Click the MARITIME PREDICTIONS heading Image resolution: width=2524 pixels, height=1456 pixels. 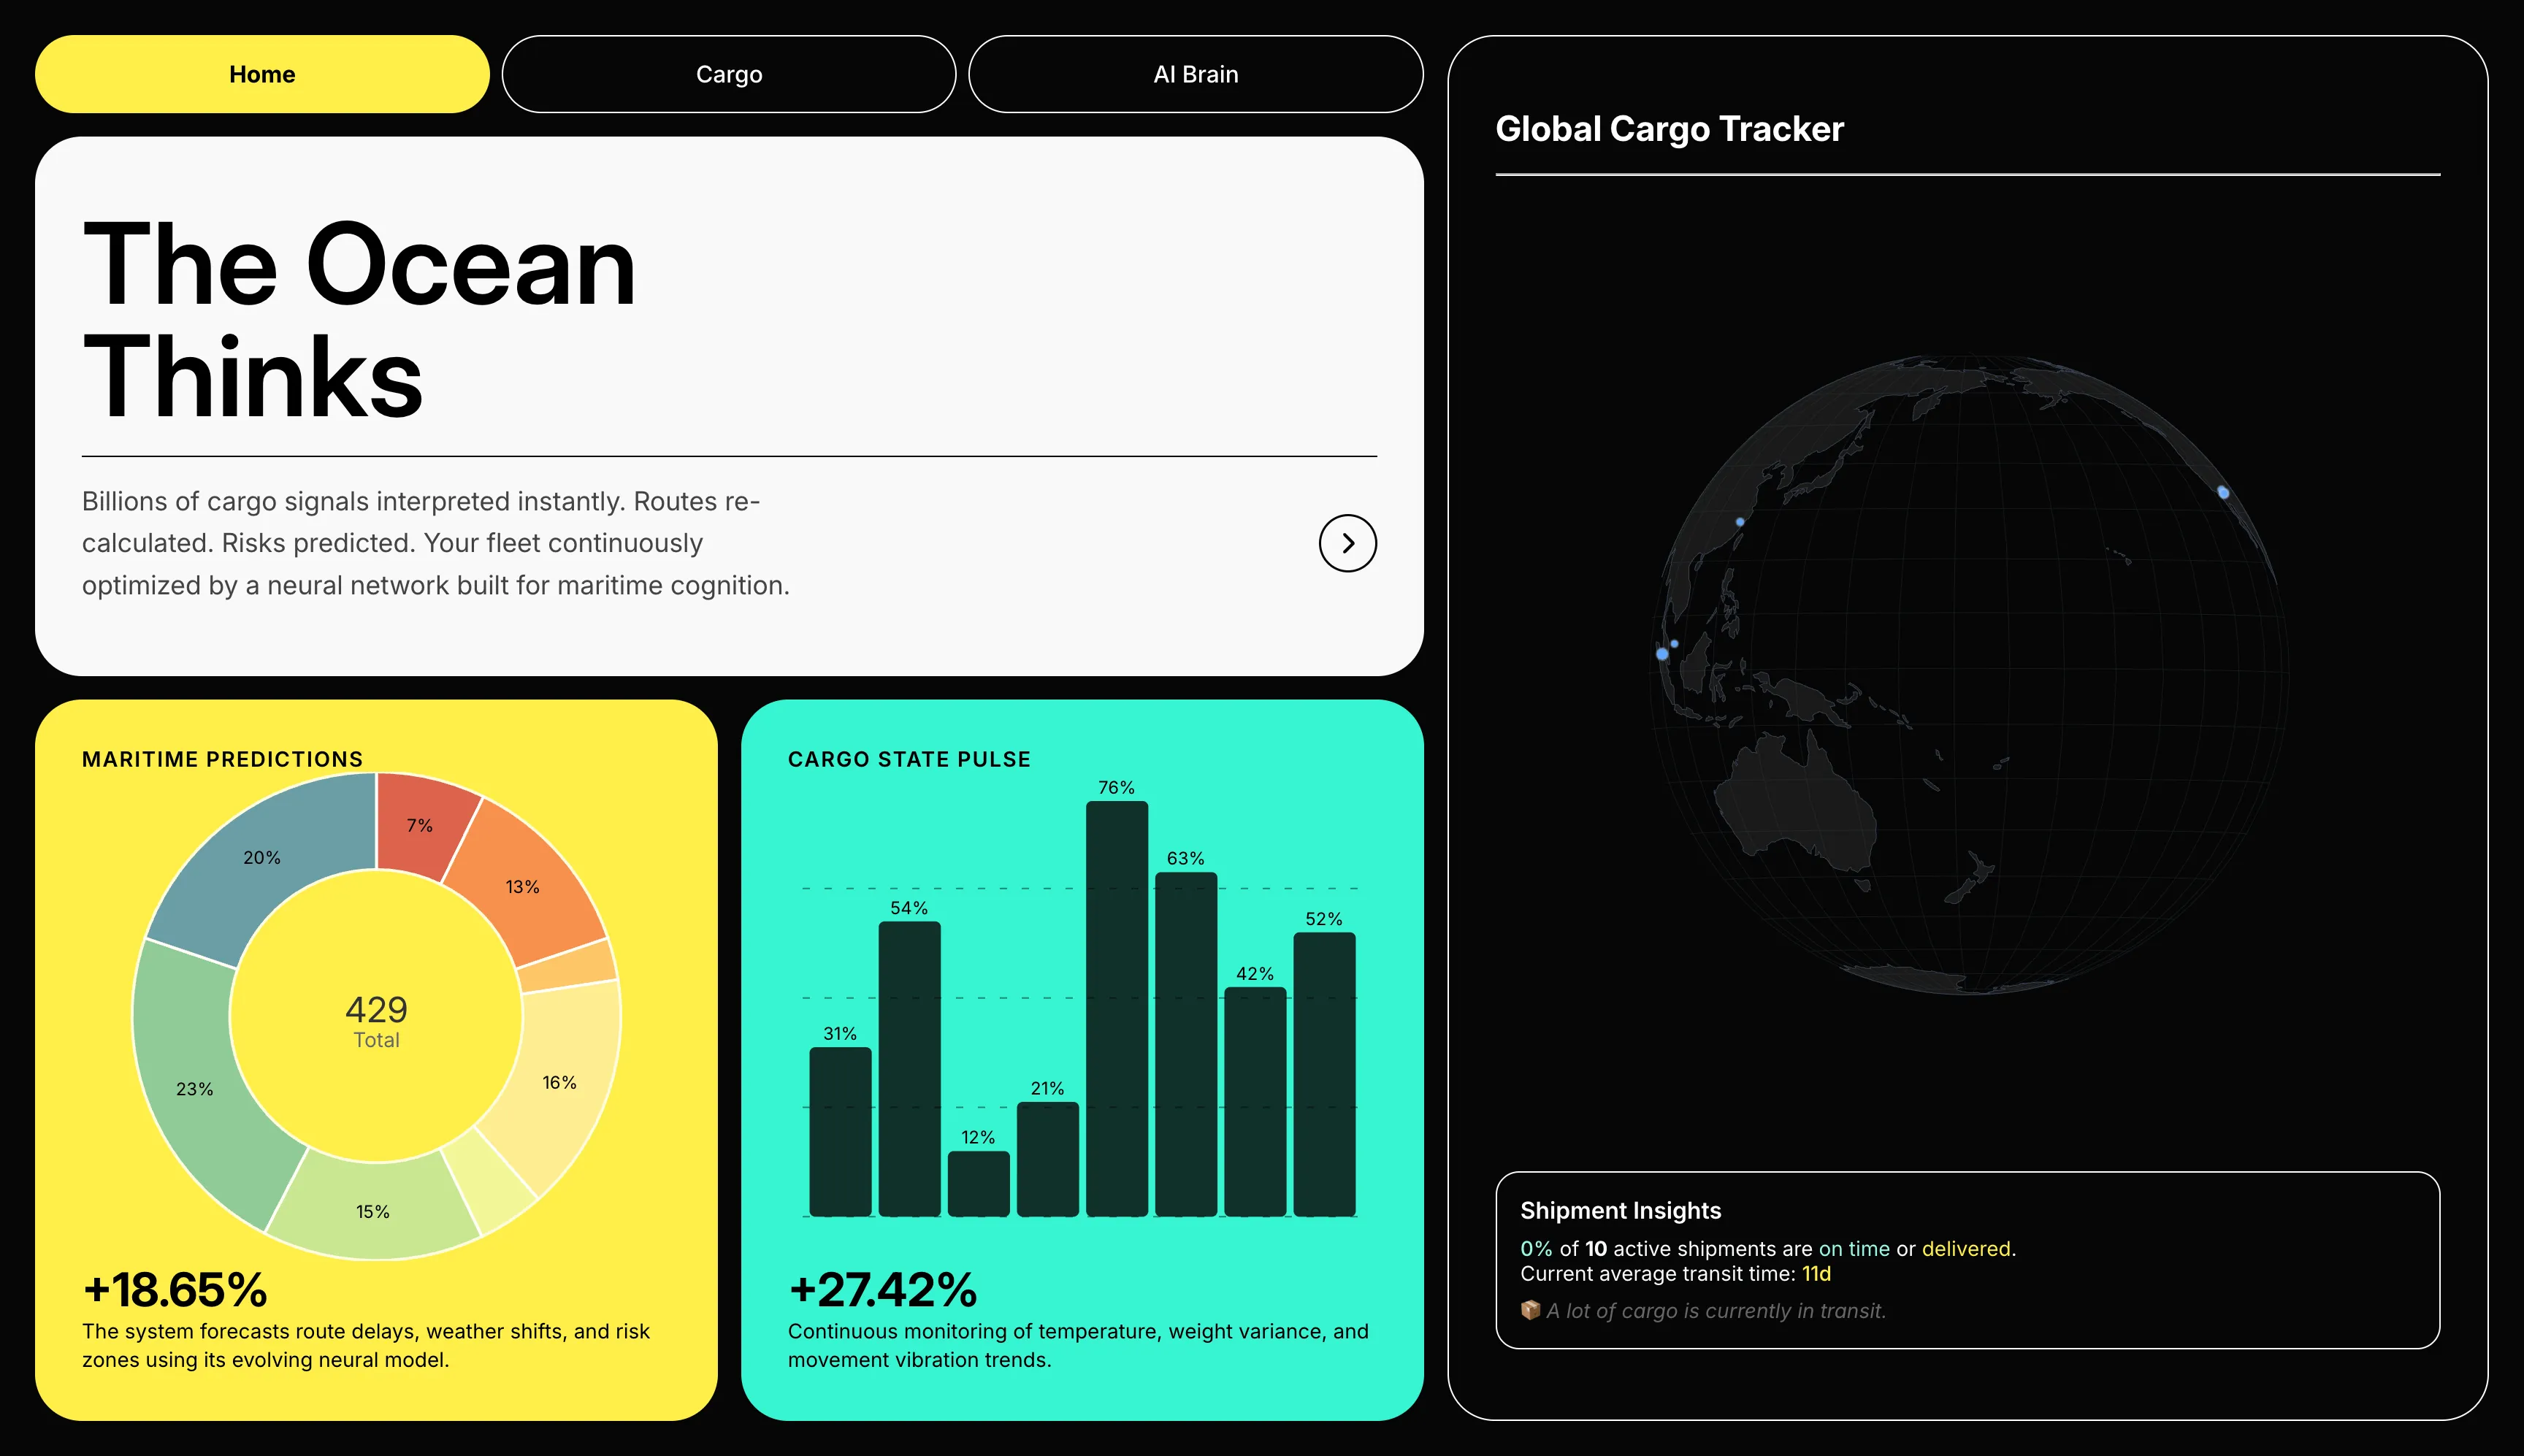tap(222, 759)
